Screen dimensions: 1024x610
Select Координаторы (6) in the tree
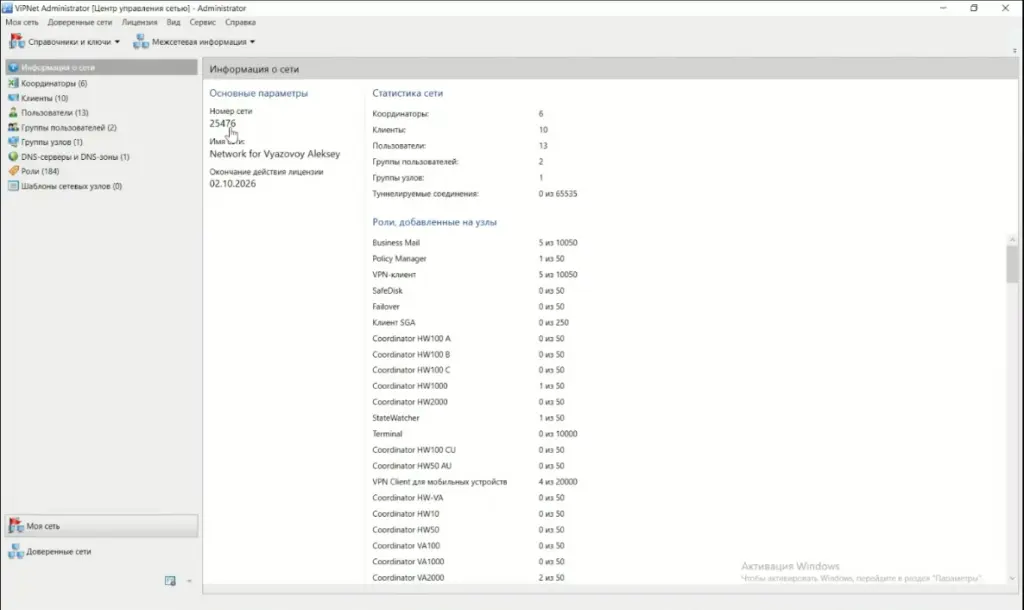[x=54, y=83]
